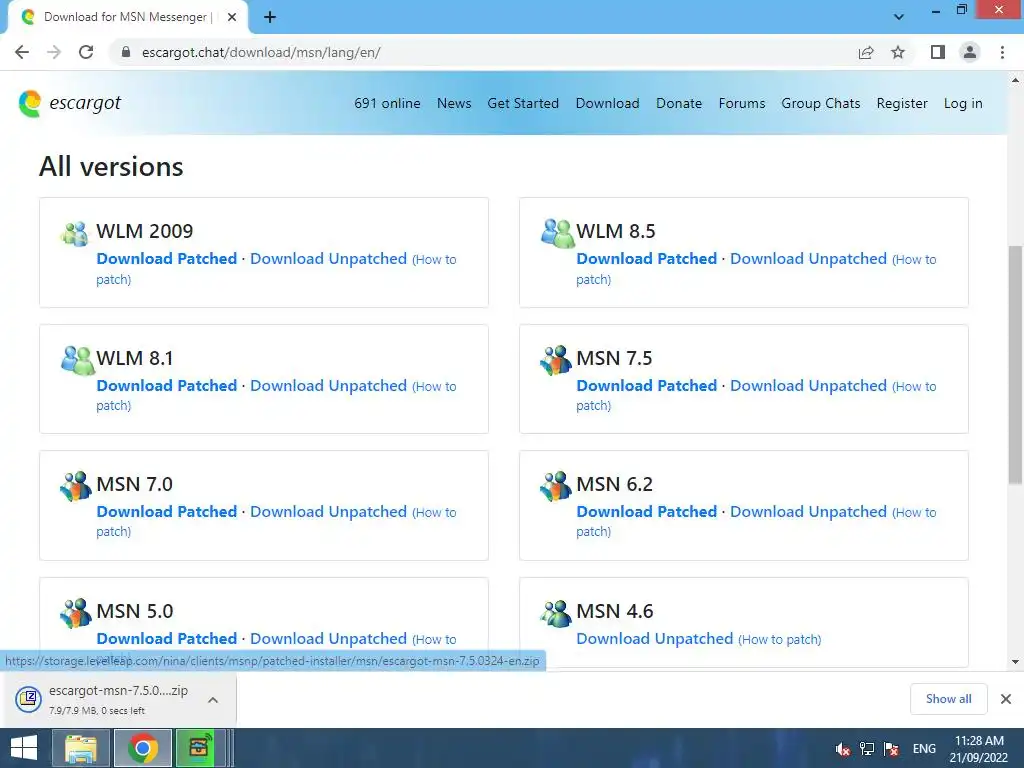1024x768 pixels.
Task: Click the forward navigation arrow
Action: (54, 52)
